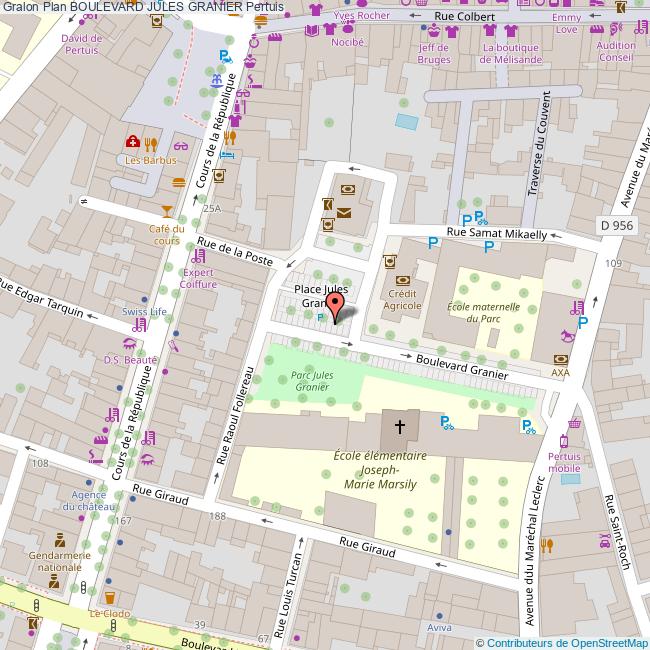Click the fountain icon on the square

216,79
